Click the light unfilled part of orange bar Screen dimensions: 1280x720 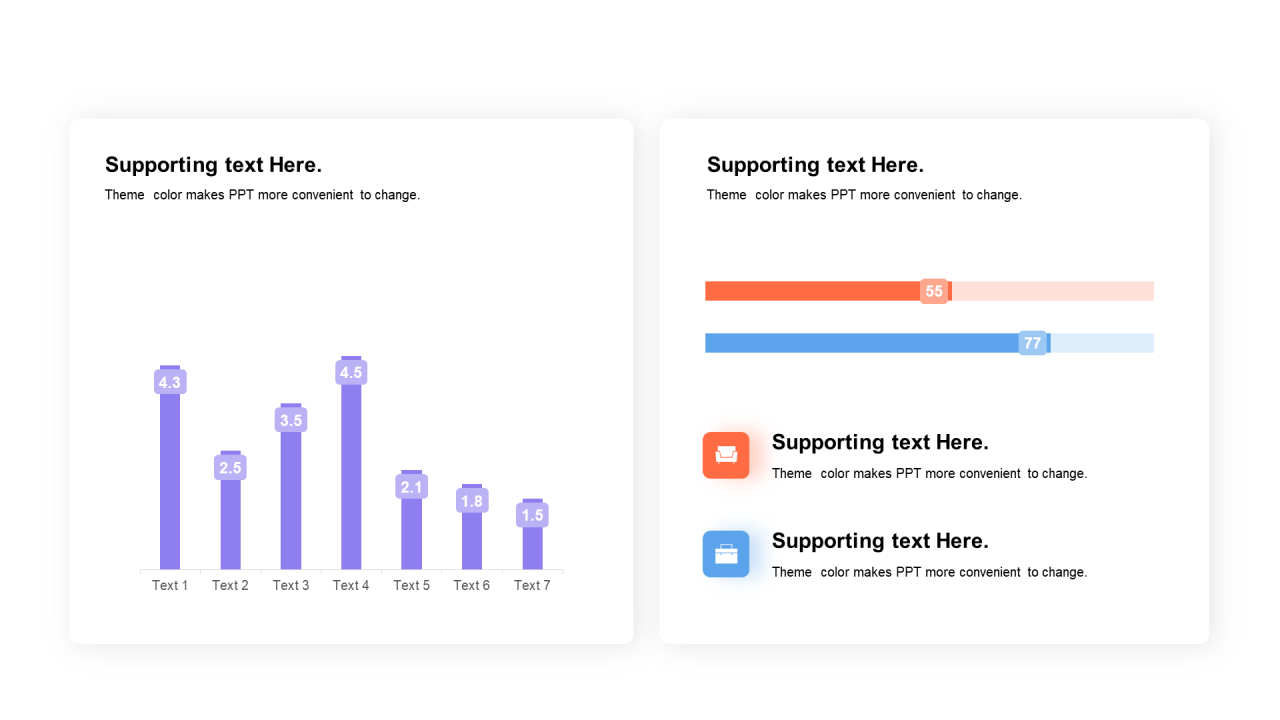coord(1052,291)
